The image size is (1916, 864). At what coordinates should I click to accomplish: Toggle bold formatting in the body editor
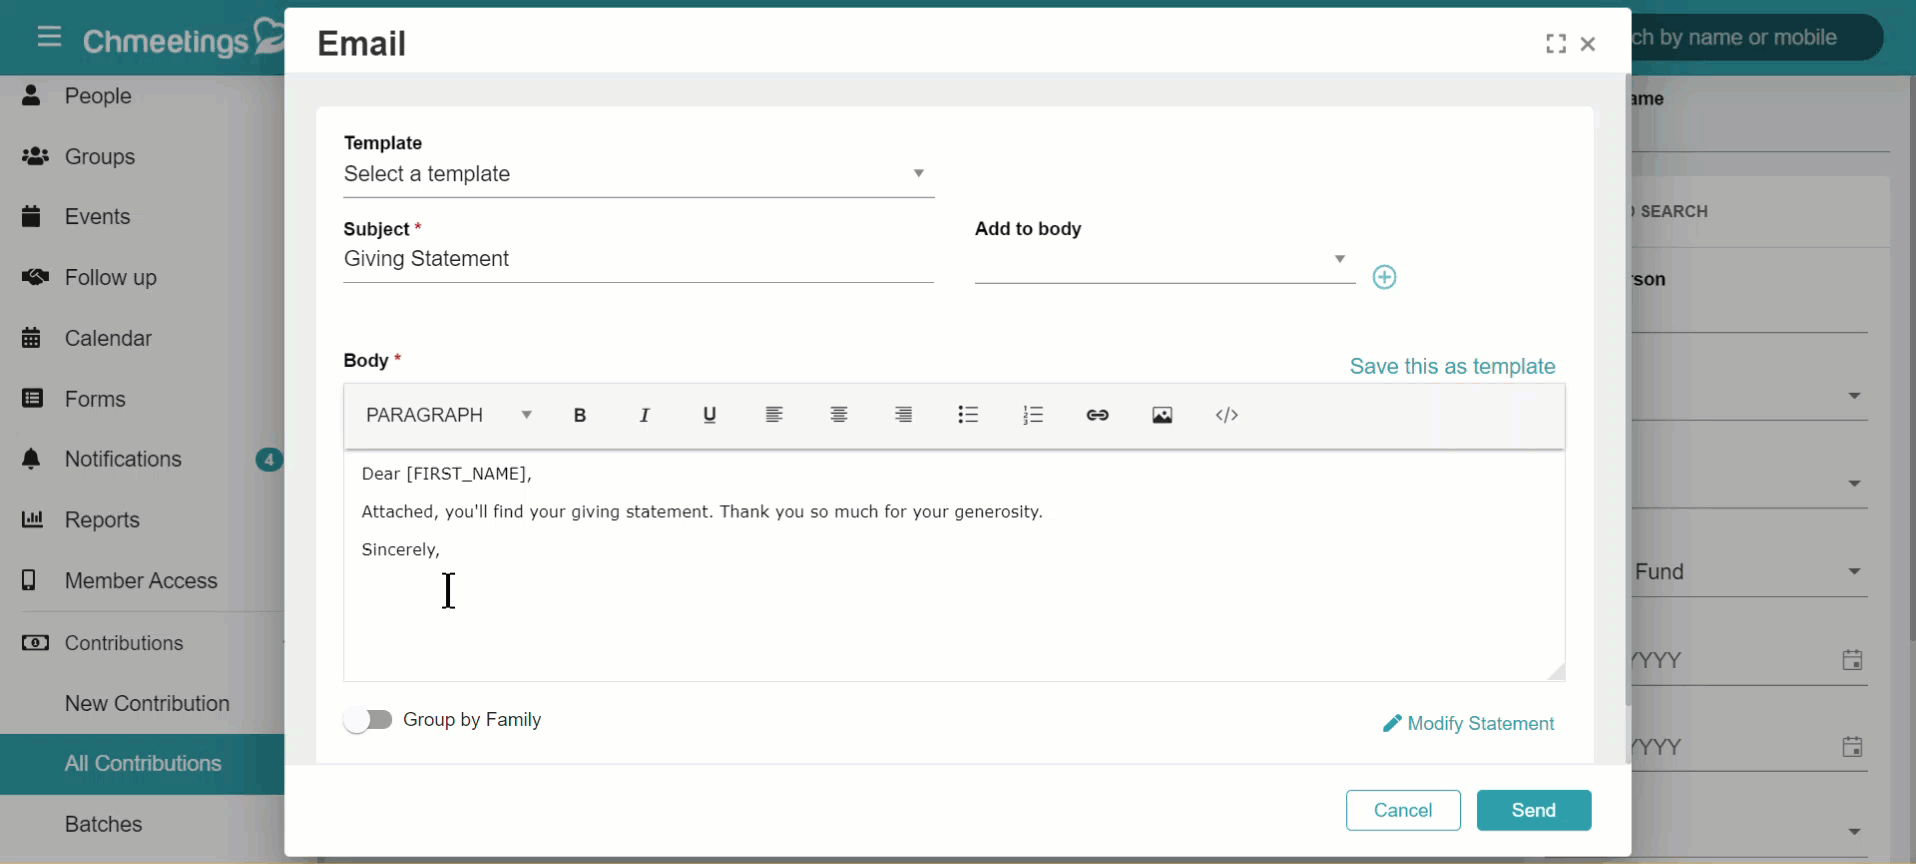579,415
